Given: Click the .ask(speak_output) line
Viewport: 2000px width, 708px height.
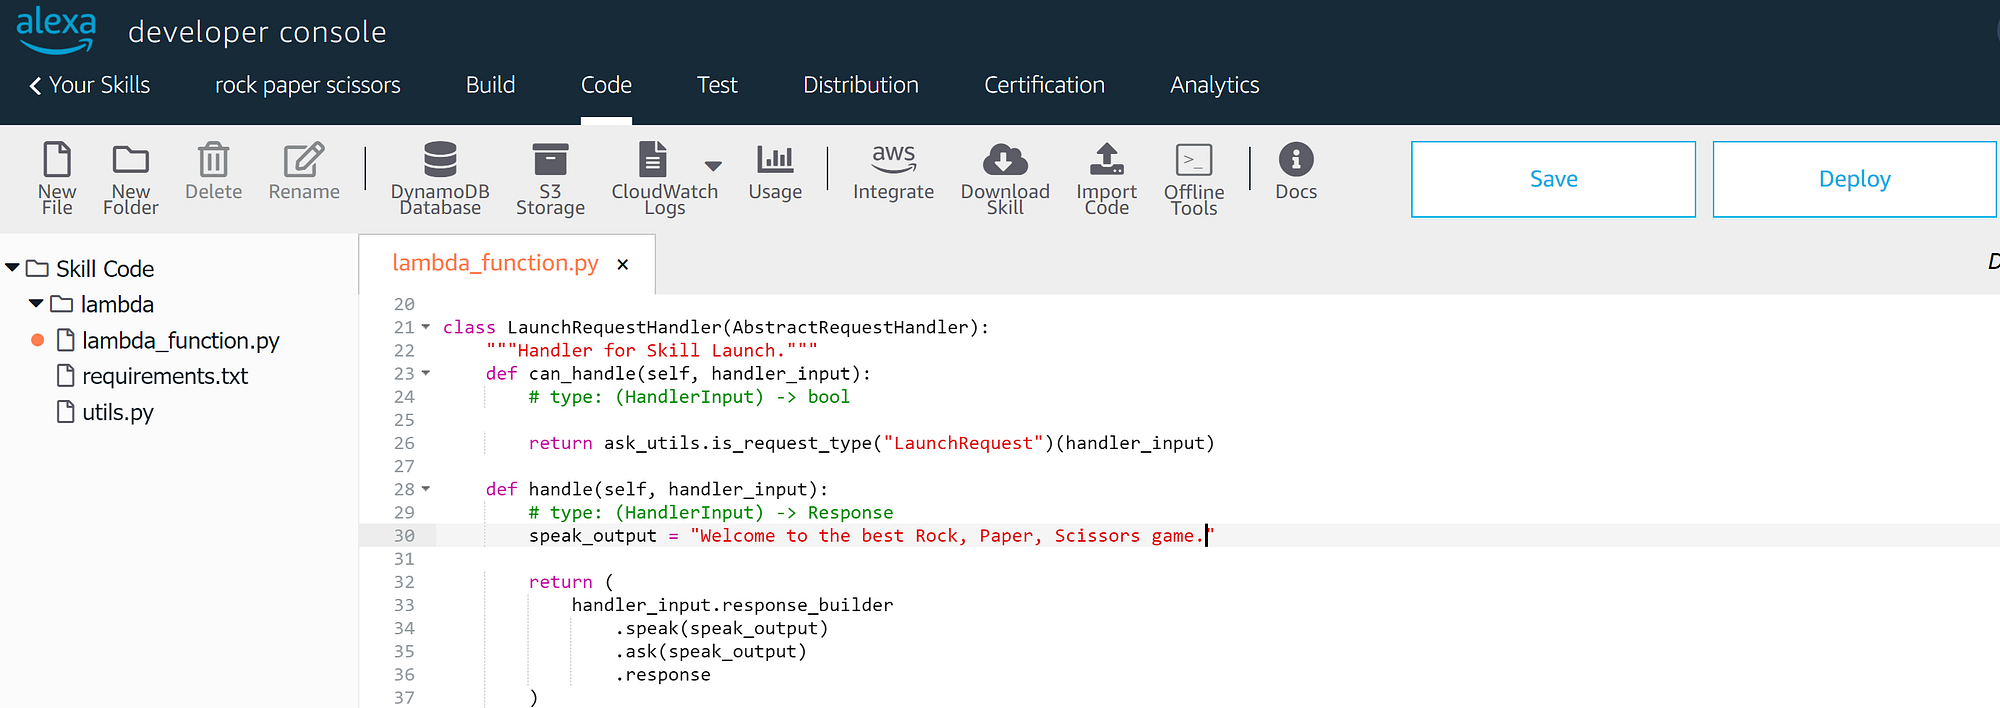Looking at the screenshot, I should (710, 651).
